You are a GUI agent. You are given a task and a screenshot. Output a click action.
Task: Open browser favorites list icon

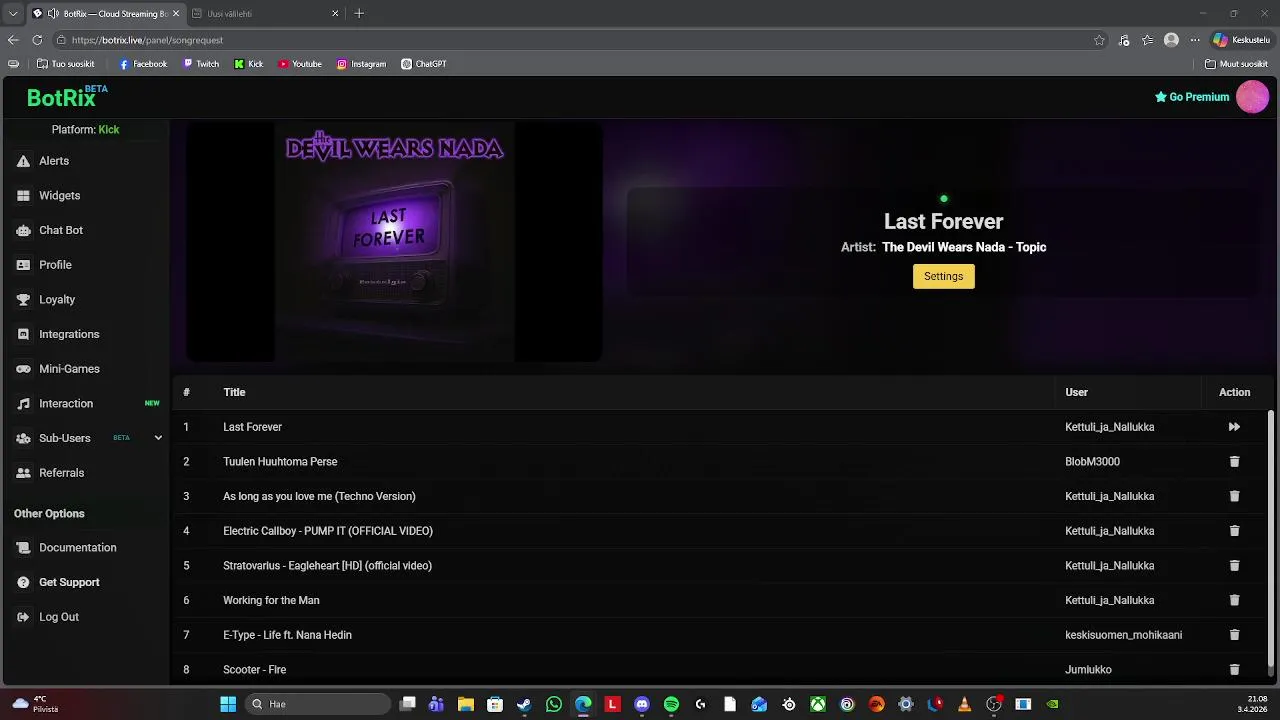[1148, 40]
